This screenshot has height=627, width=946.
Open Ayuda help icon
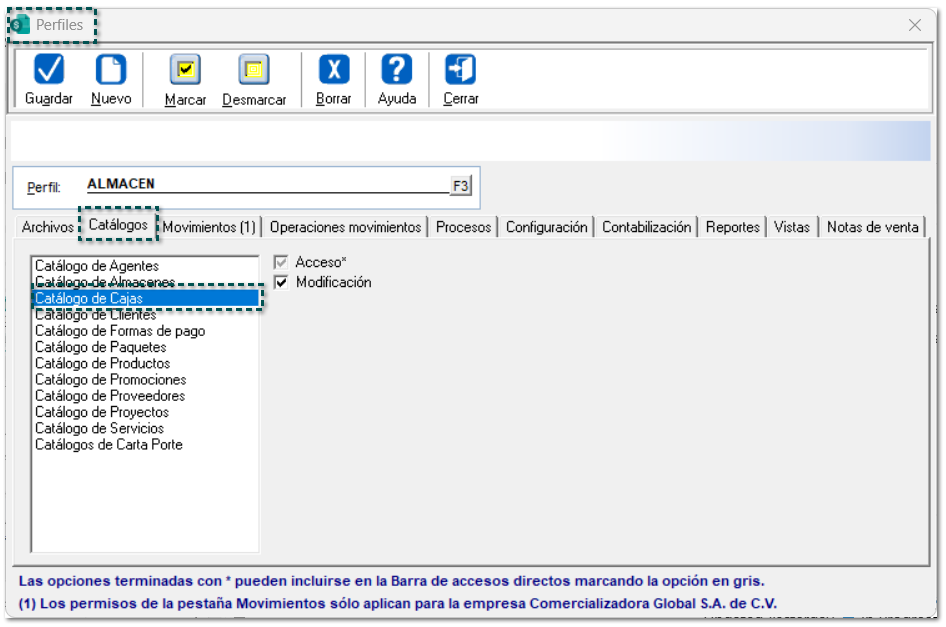(x=397, y=70)
